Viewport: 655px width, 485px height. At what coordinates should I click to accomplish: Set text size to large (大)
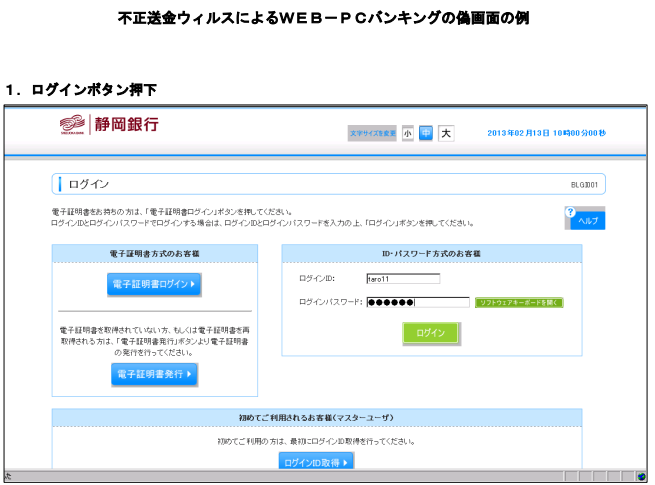tap(446, 133)
